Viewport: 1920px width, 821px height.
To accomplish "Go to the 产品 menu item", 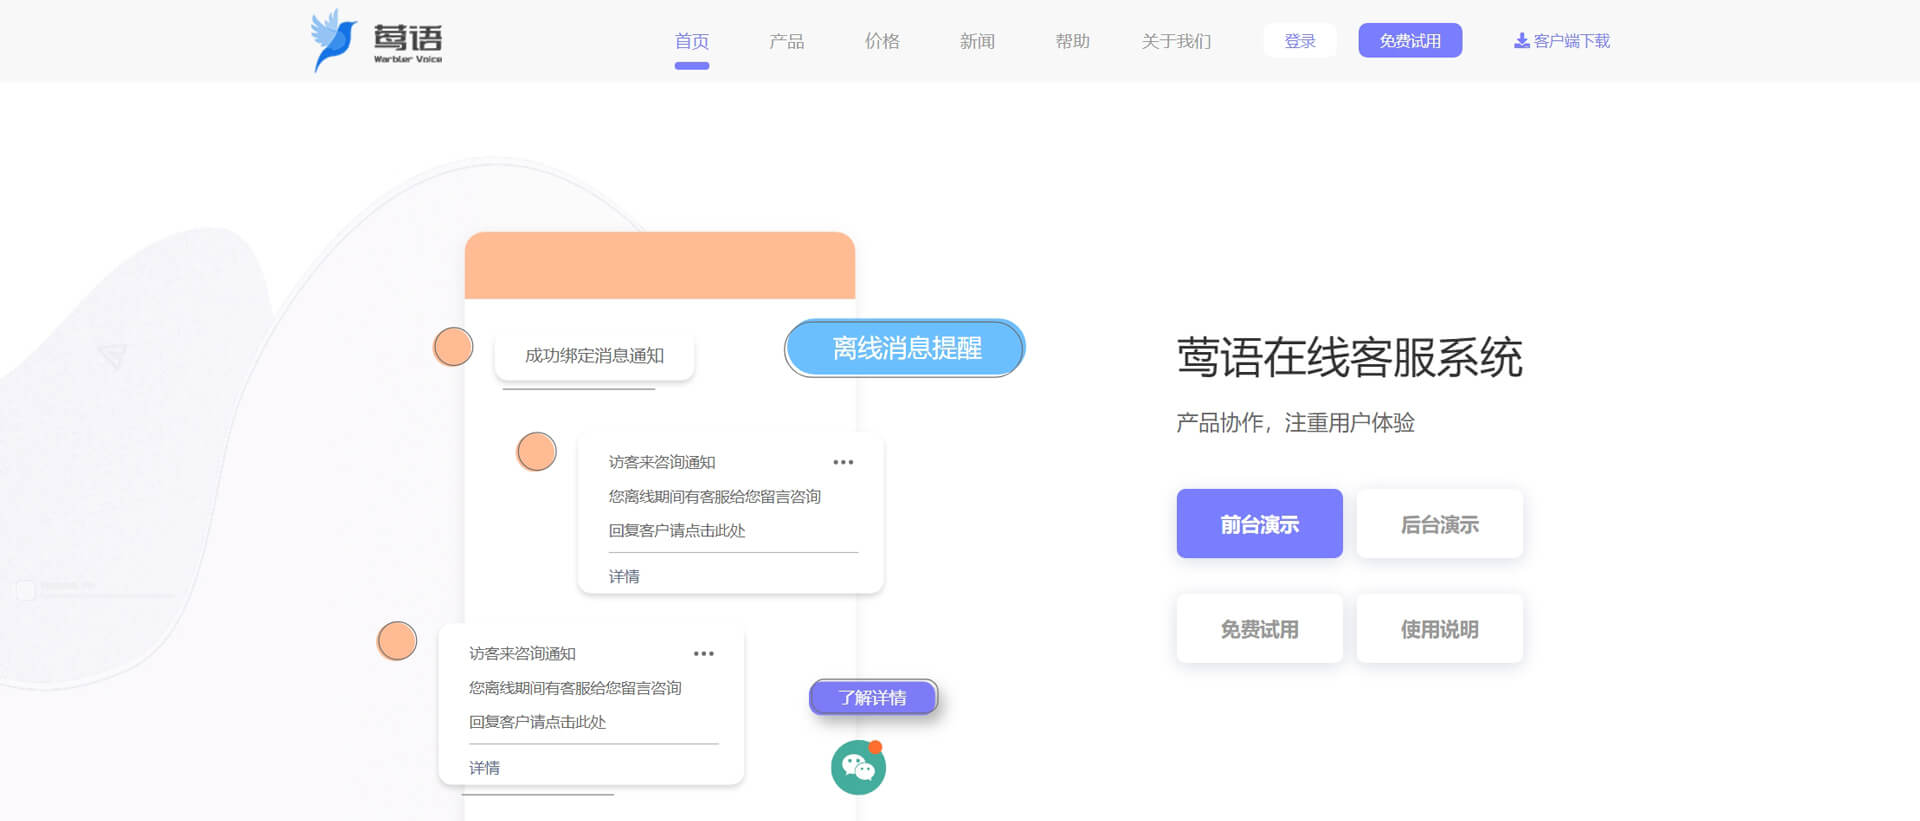I will pos(786,41).
